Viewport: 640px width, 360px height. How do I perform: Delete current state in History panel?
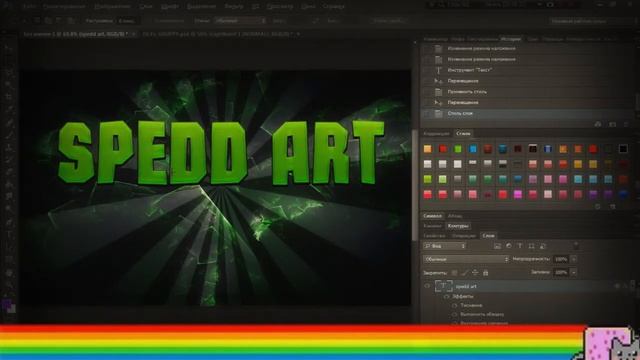pyautogui.click(x=626, y=124)
